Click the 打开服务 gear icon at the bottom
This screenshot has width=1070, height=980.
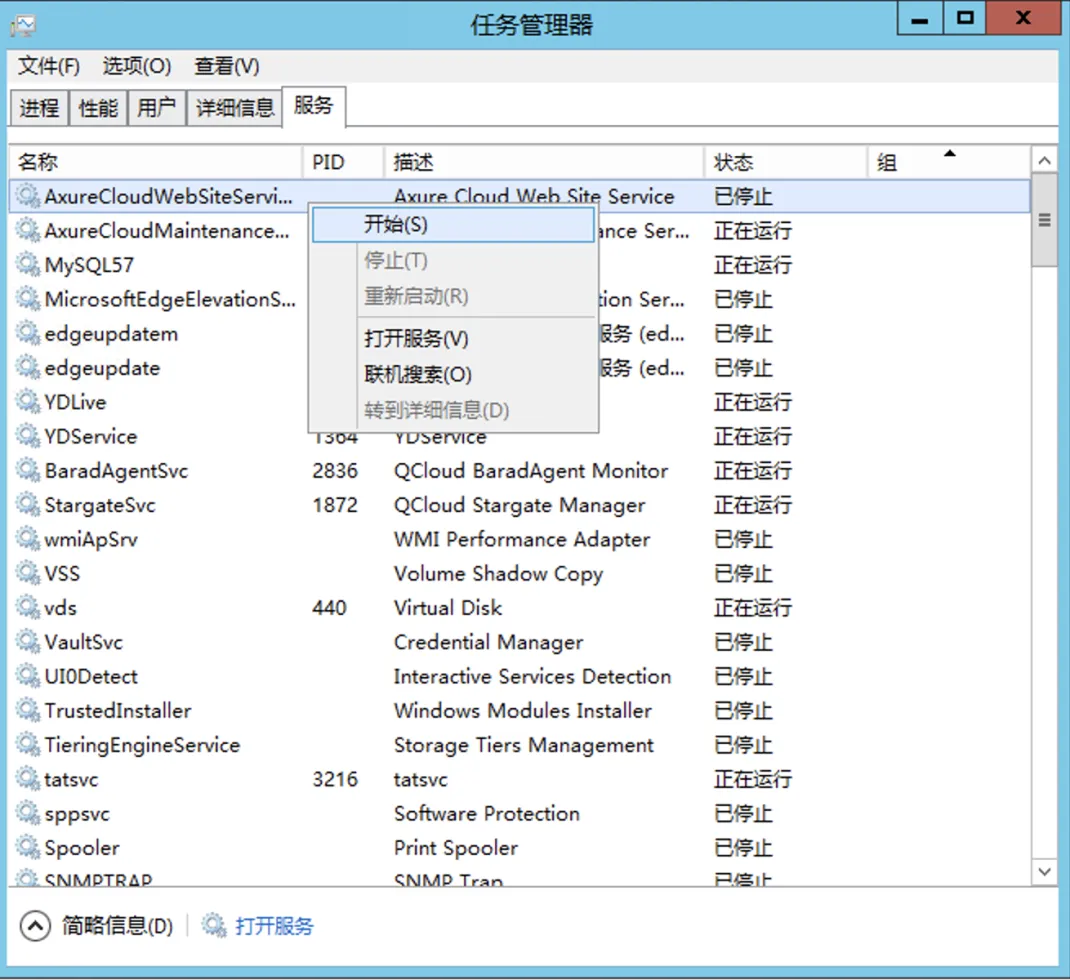(213, 926)
